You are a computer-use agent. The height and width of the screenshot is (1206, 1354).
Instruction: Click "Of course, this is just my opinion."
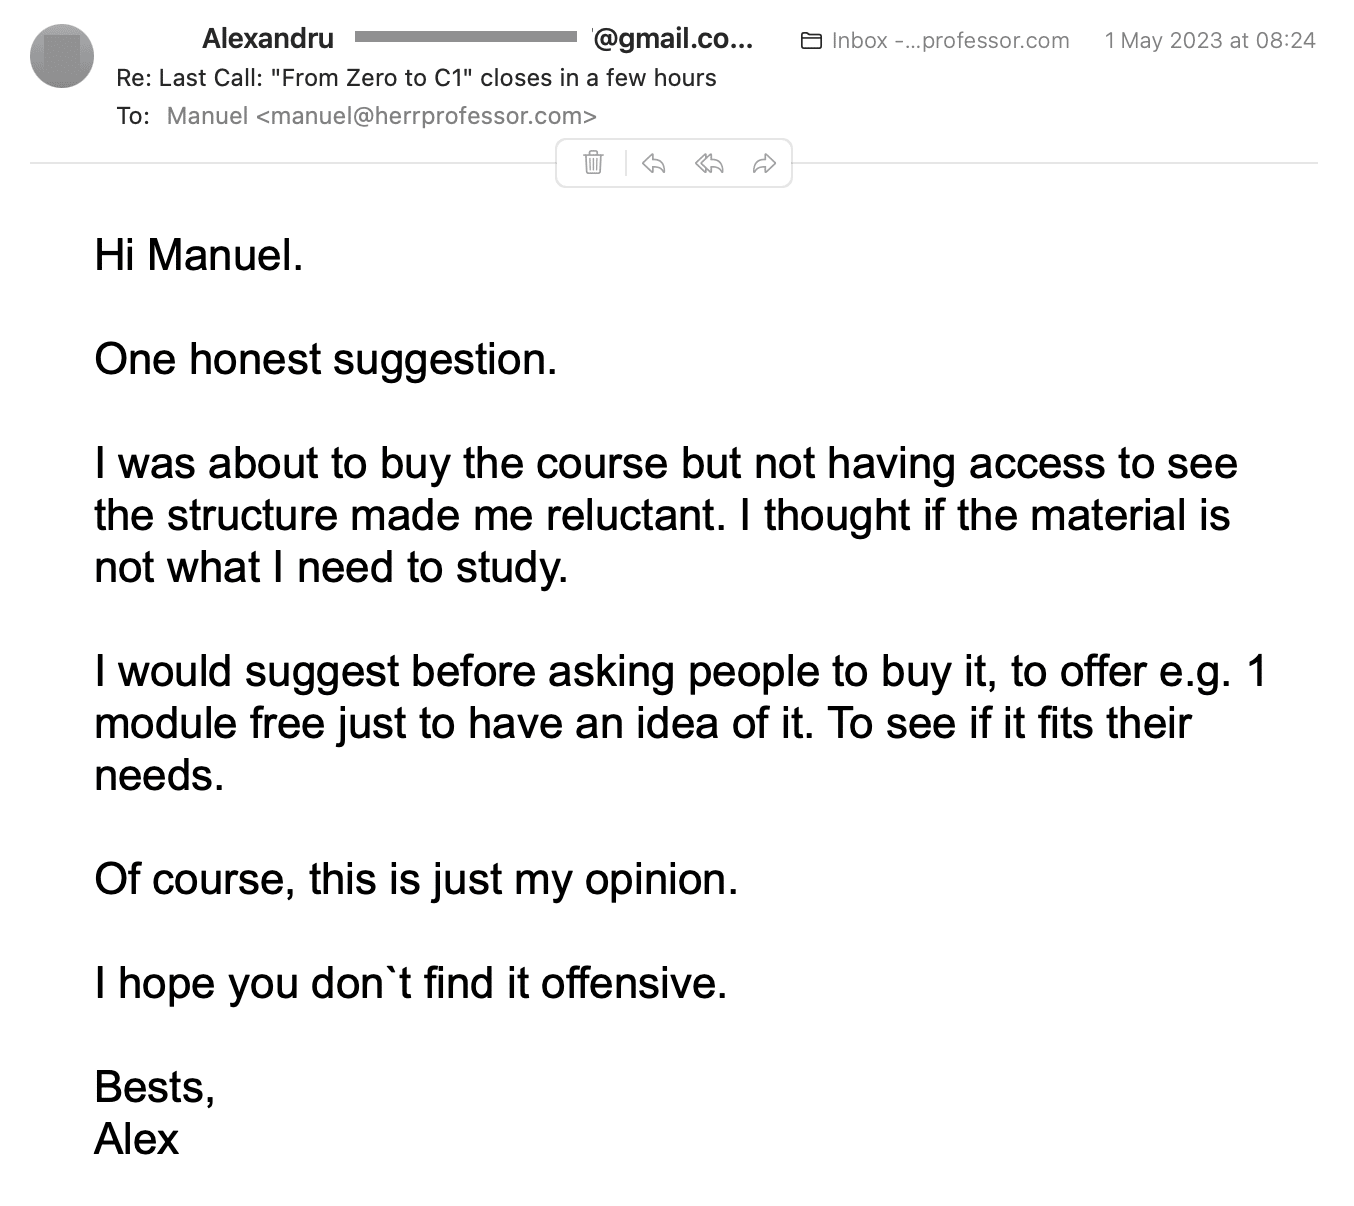(x=416, y=879)
